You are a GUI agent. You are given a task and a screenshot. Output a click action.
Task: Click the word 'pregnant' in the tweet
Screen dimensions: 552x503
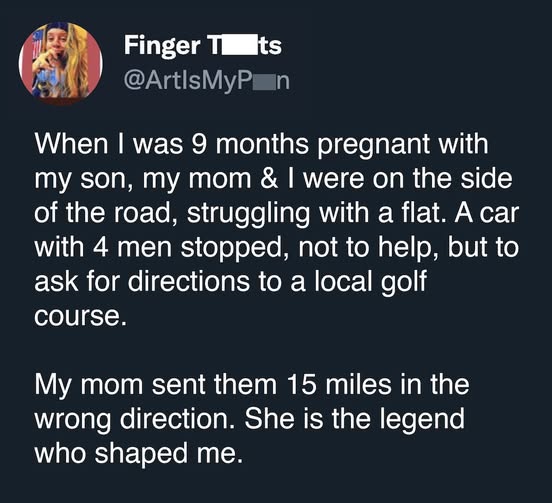coord(374,145)
